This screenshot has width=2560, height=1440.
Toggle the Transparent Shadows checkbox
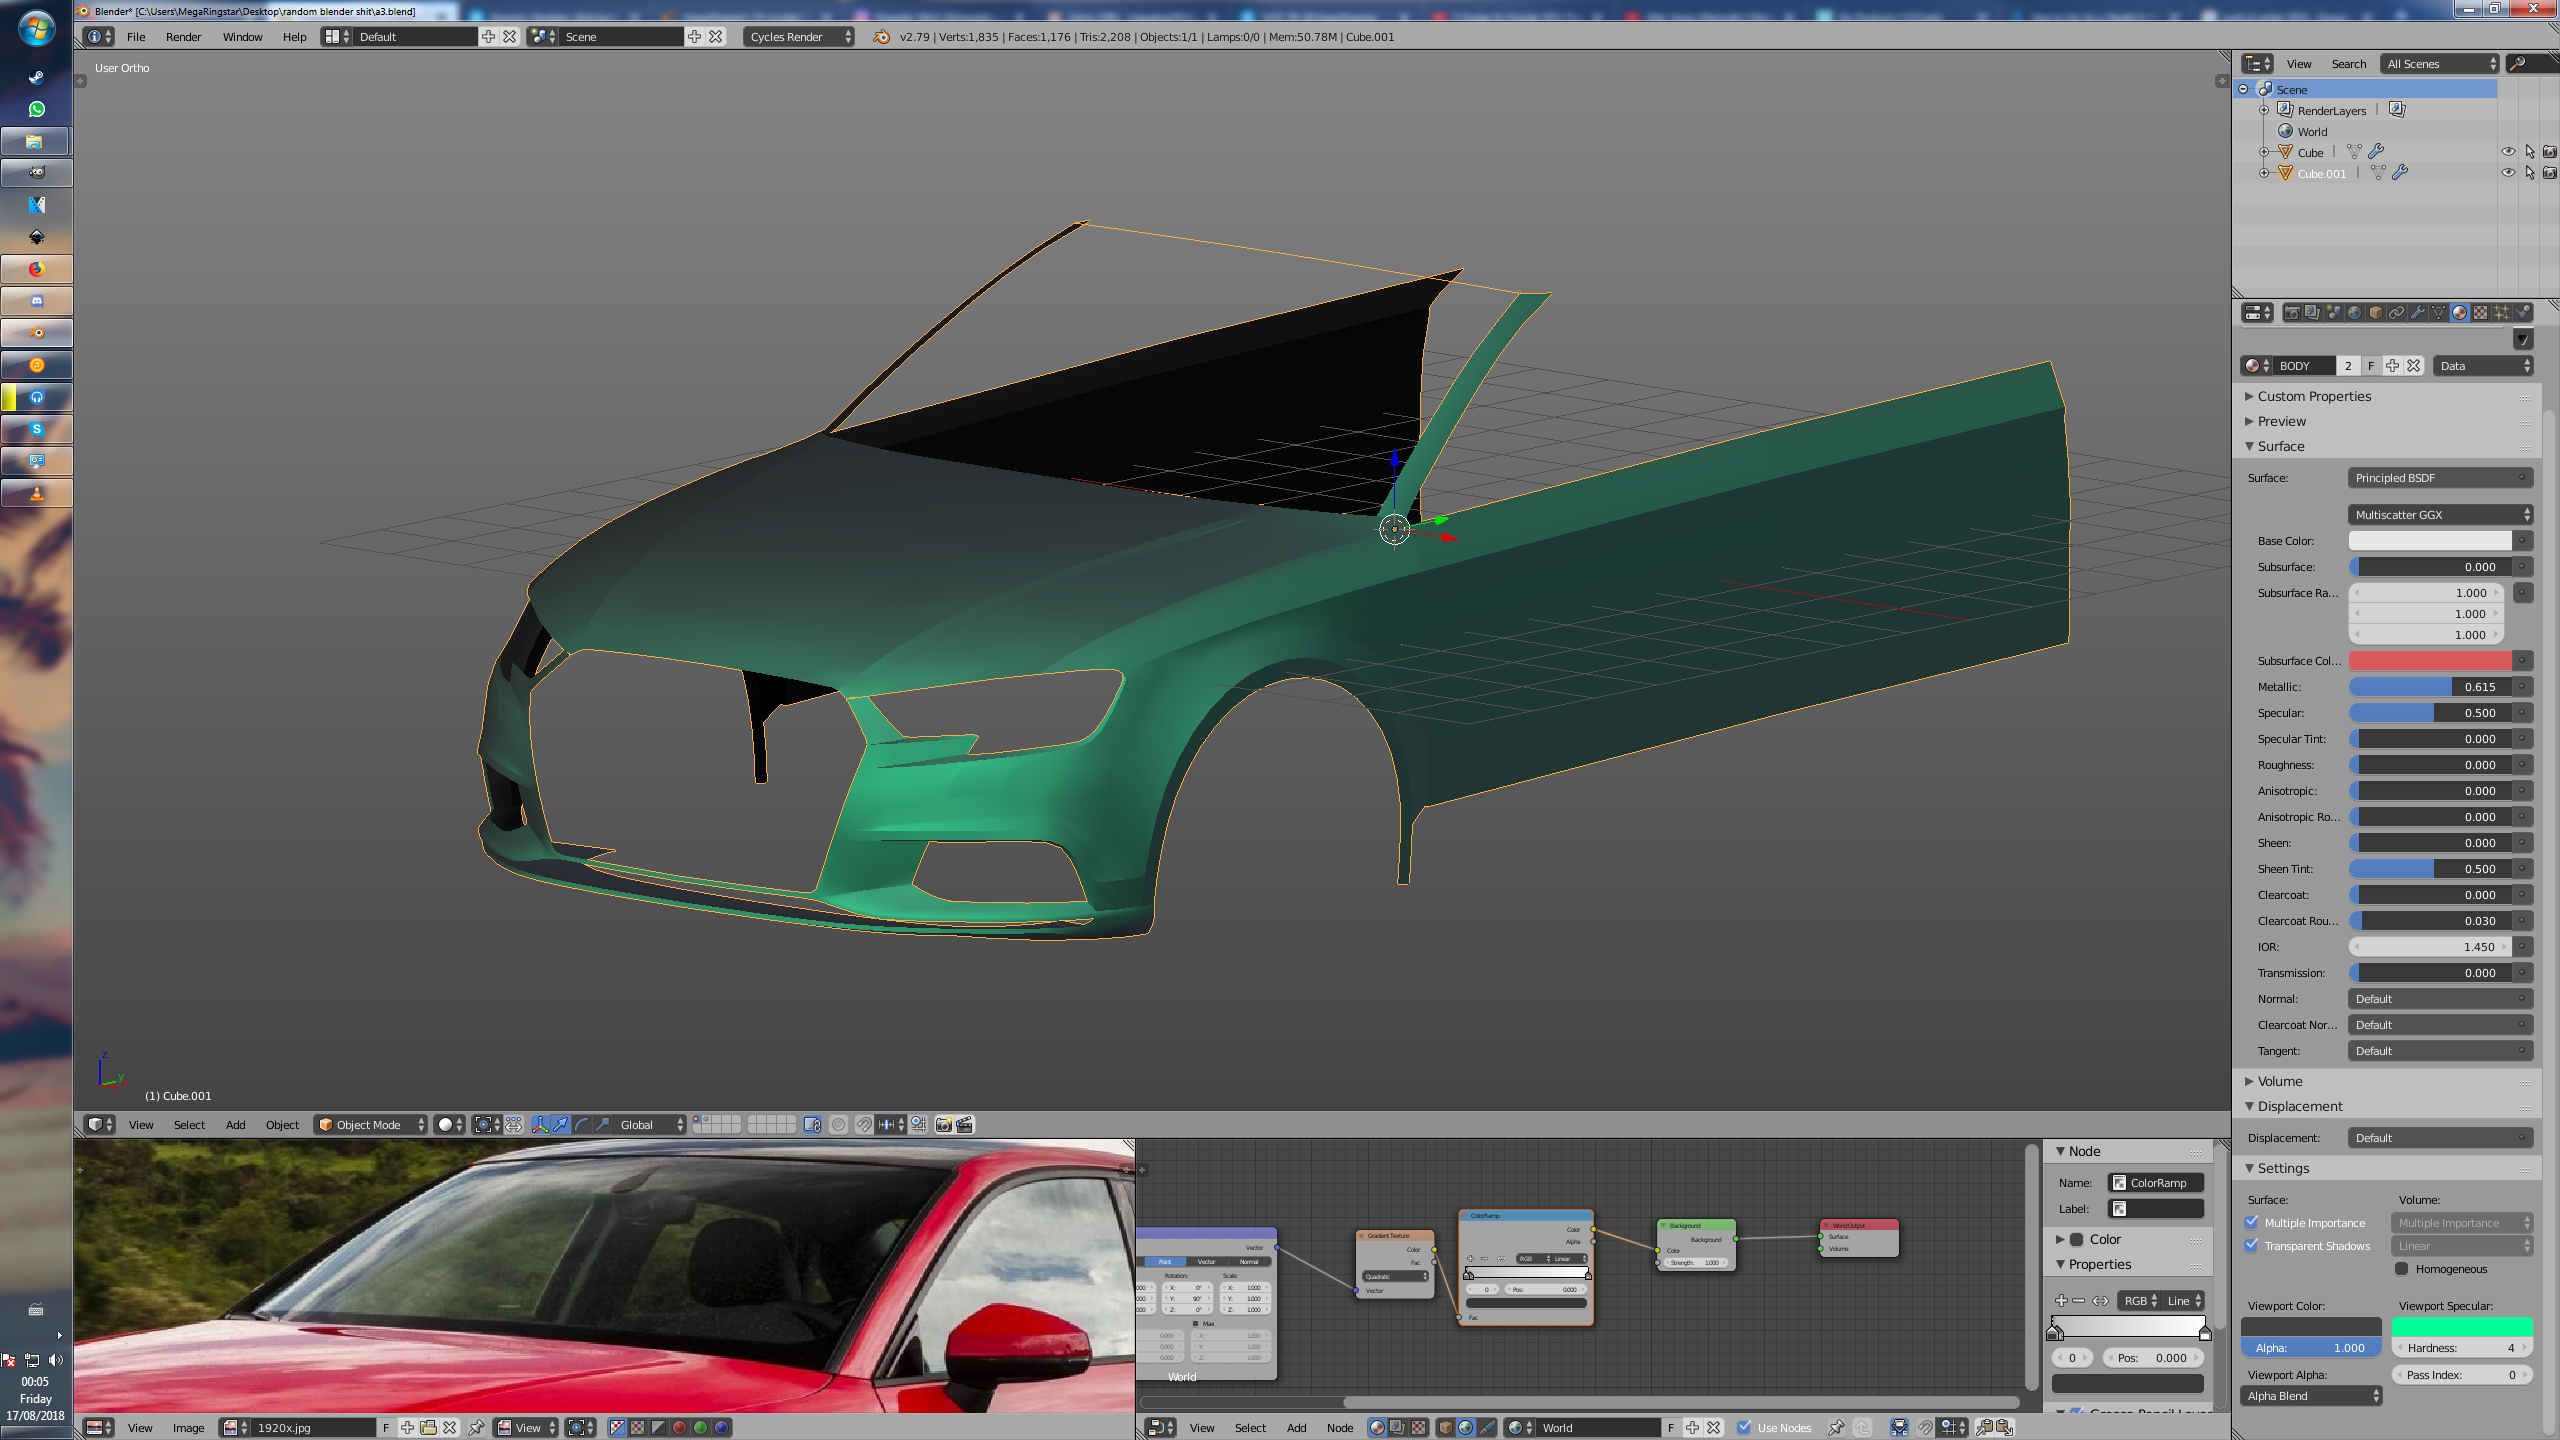tap(2252, 1245)
